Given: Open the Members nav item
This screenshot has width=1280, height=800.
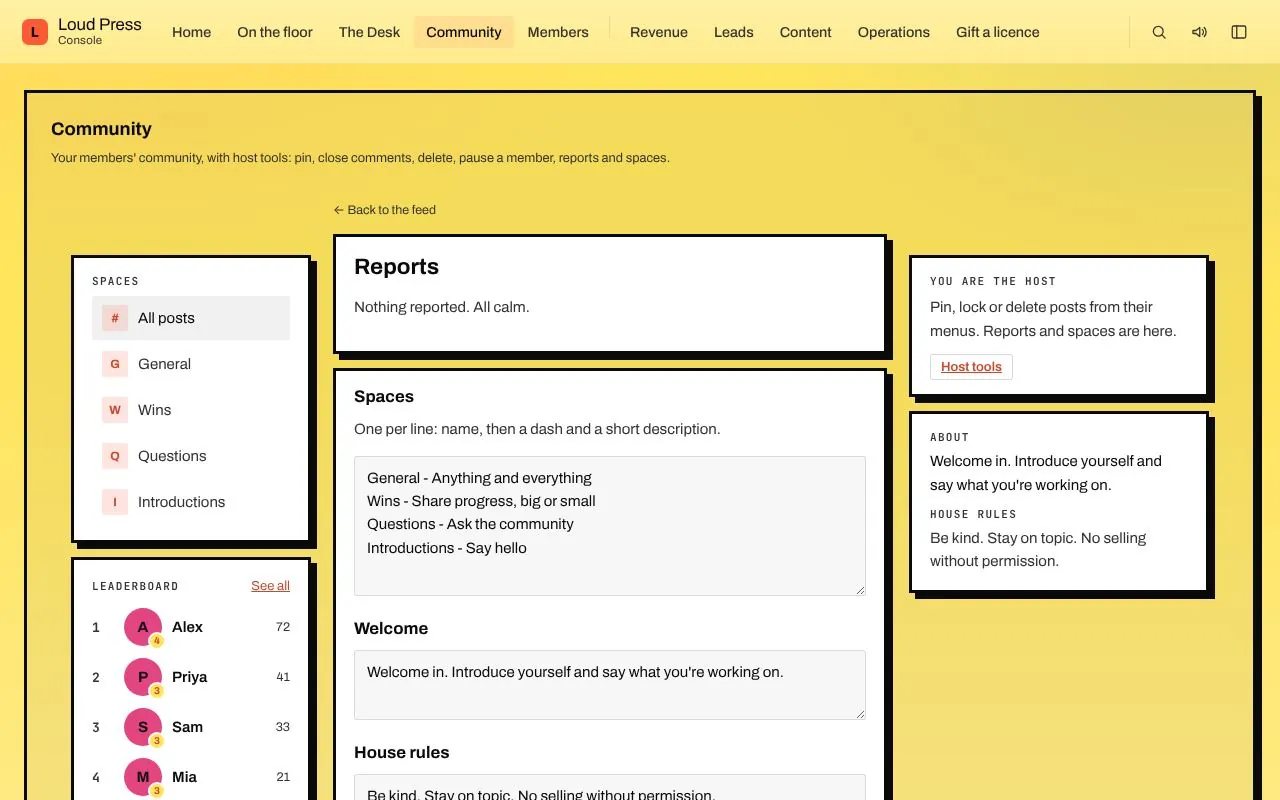Looking at the screenshot, I should pos(558,32).
